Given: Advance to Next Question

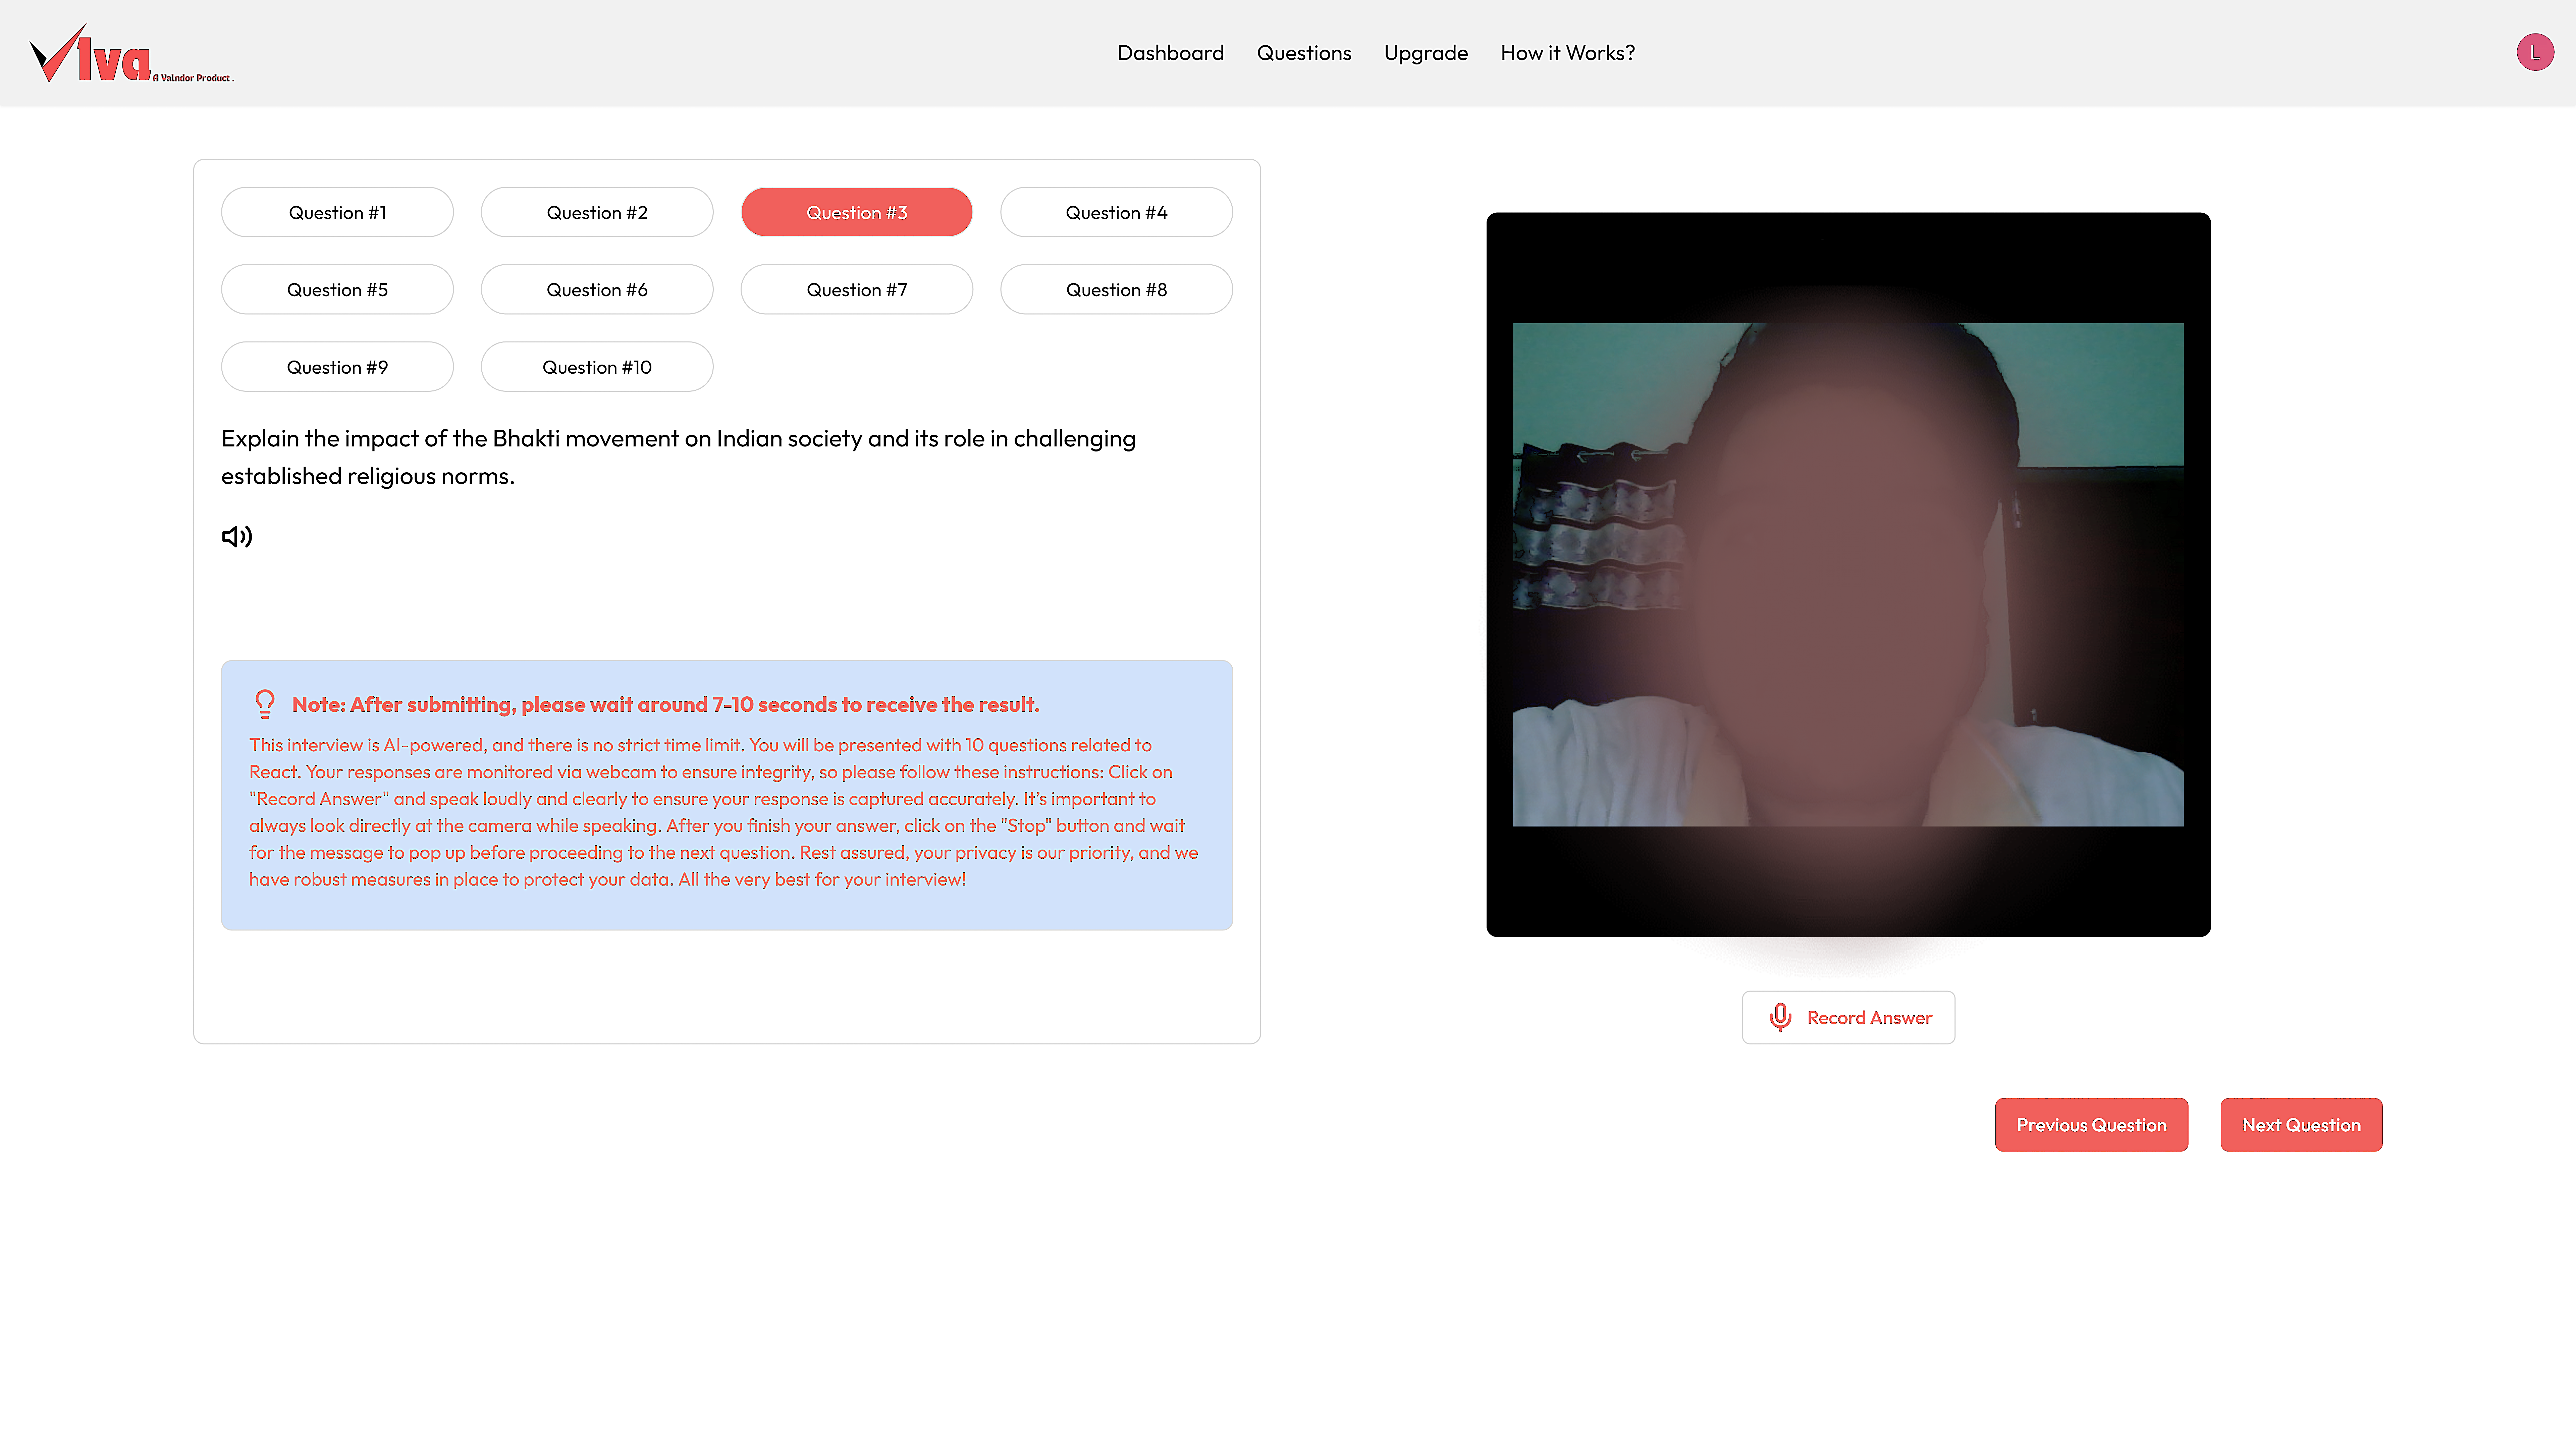Looking at the screenshot, I should (2301, 1125).
